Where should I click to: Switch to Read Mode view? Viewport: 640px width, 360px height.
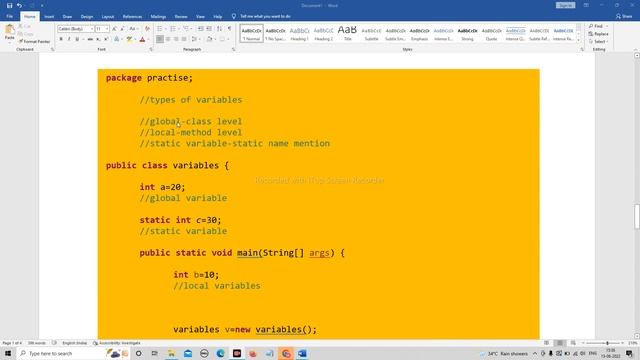coord(547,343)
